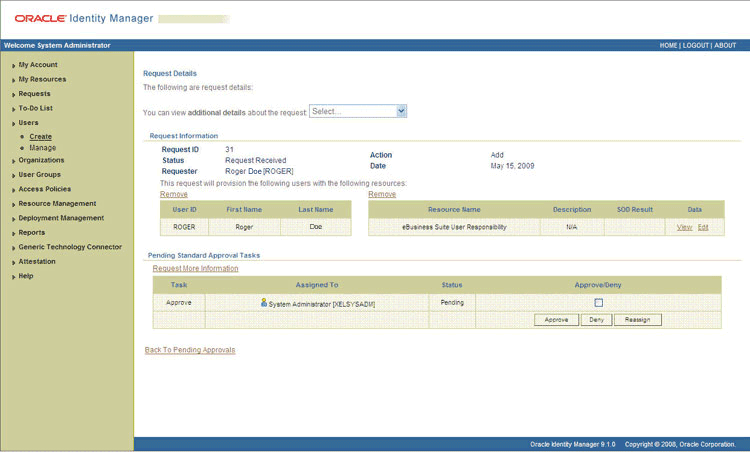The image size is (750, 452).
Task: Click the View data link
Action: [x=684, y=227]
